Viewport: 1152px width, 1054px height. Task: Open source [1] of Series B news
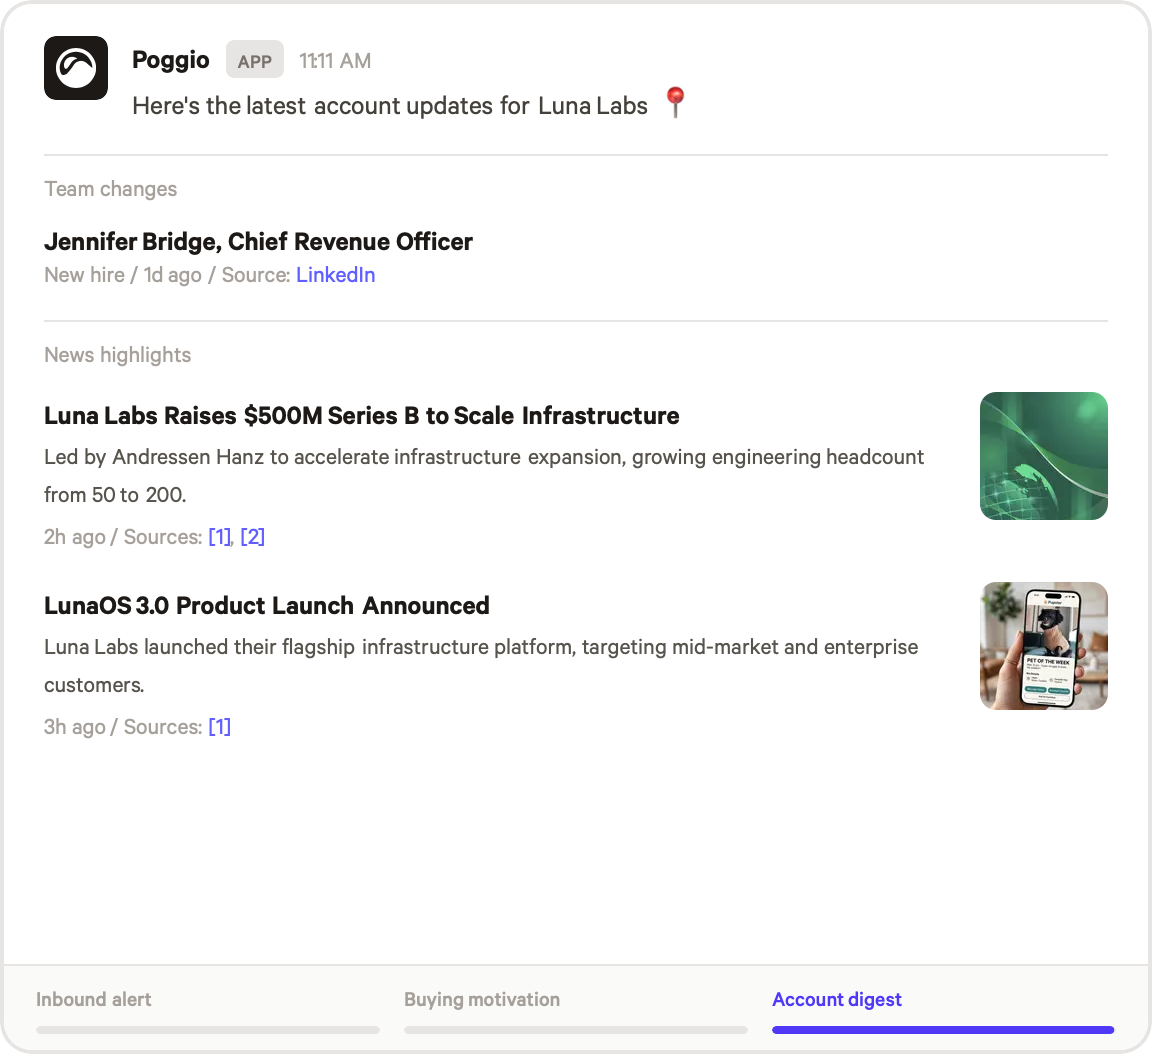219,537
